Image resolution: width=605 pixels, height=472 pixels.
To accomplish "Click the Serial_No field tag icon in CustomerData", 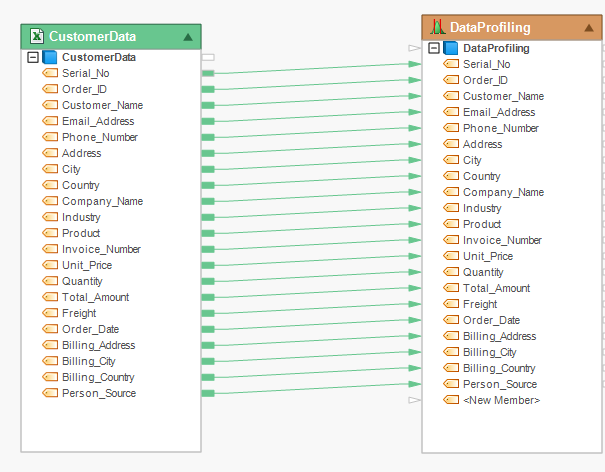I will 50,73.
